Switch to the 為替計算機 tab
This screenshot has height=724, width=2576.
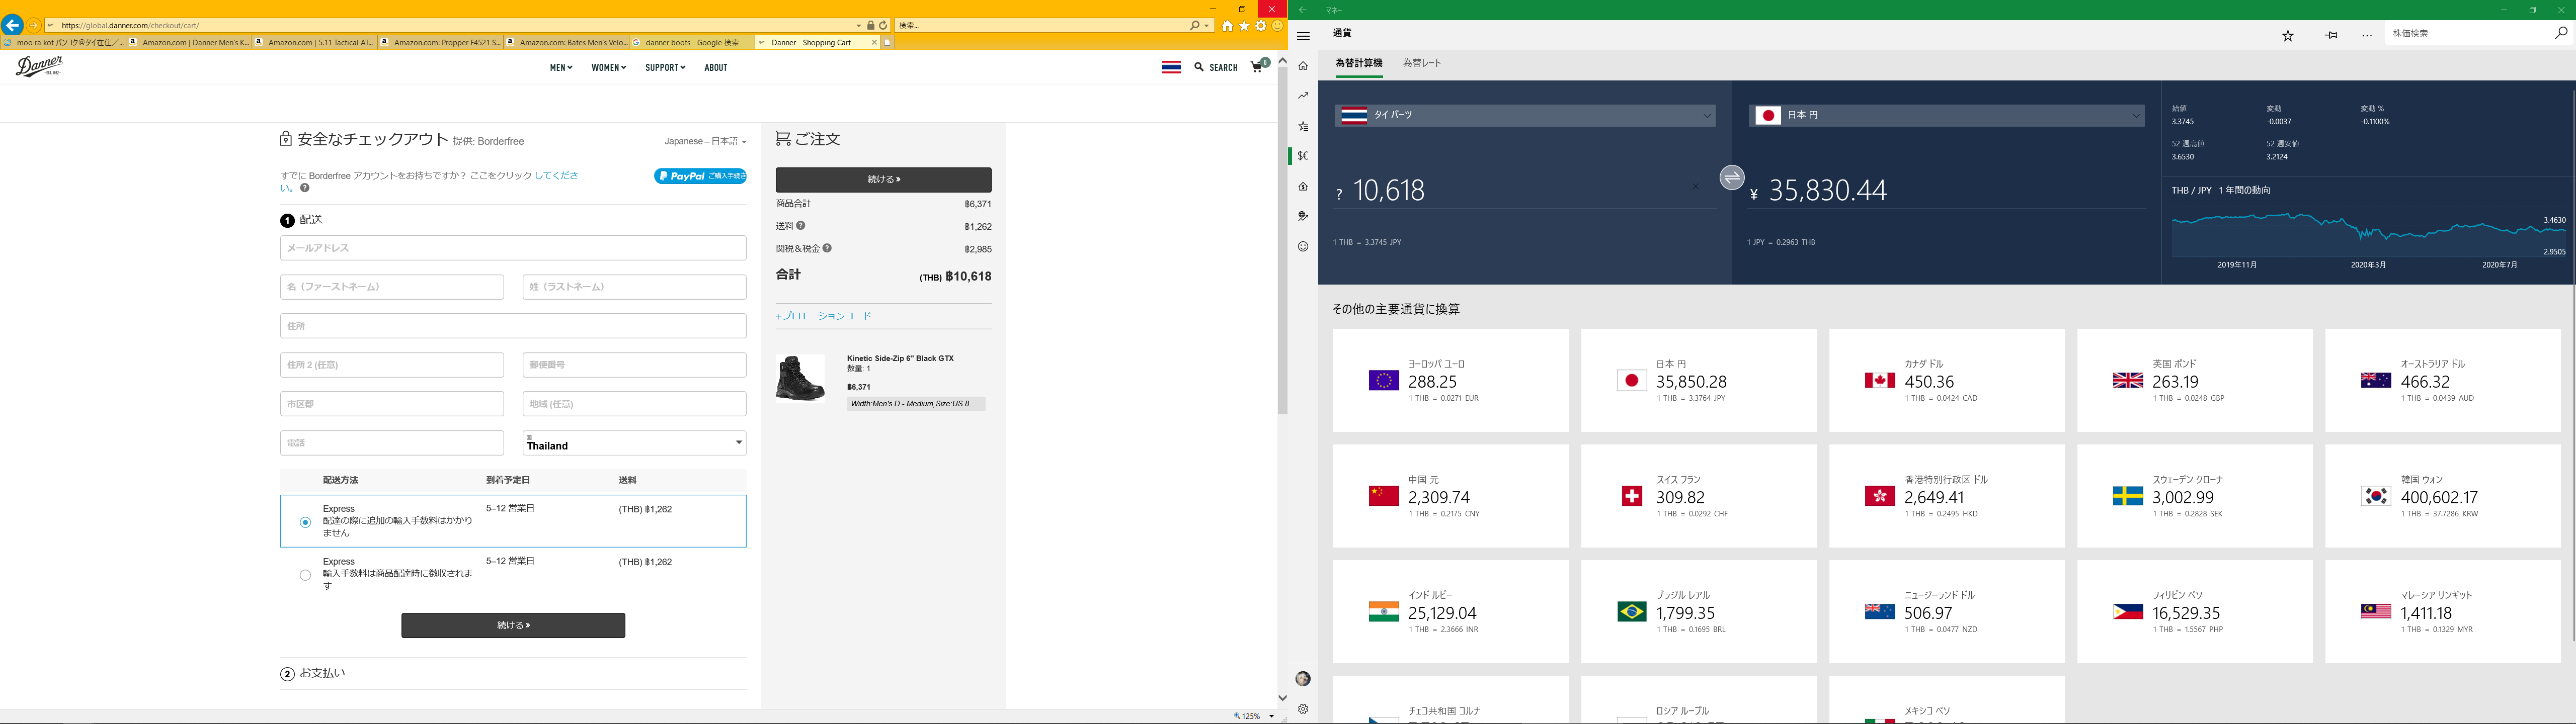tap(1359, 63)
